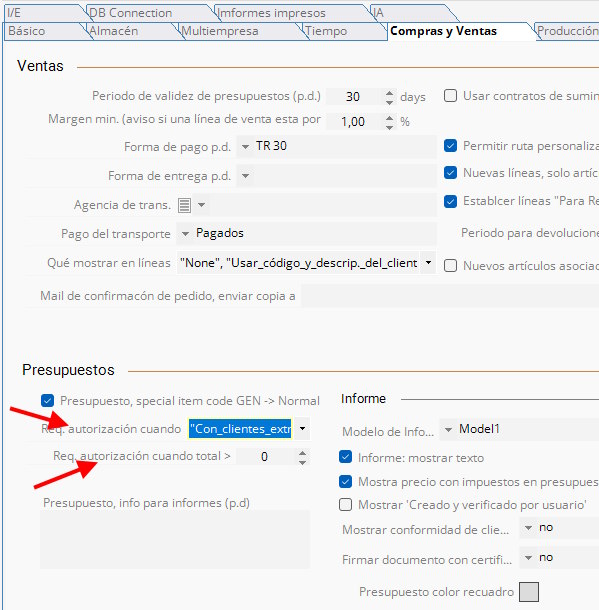Uncheck Permitir ruta personalizada checkbox
Image resolution: width=599 pixels, height=610 pixels.
pos(450,146)
